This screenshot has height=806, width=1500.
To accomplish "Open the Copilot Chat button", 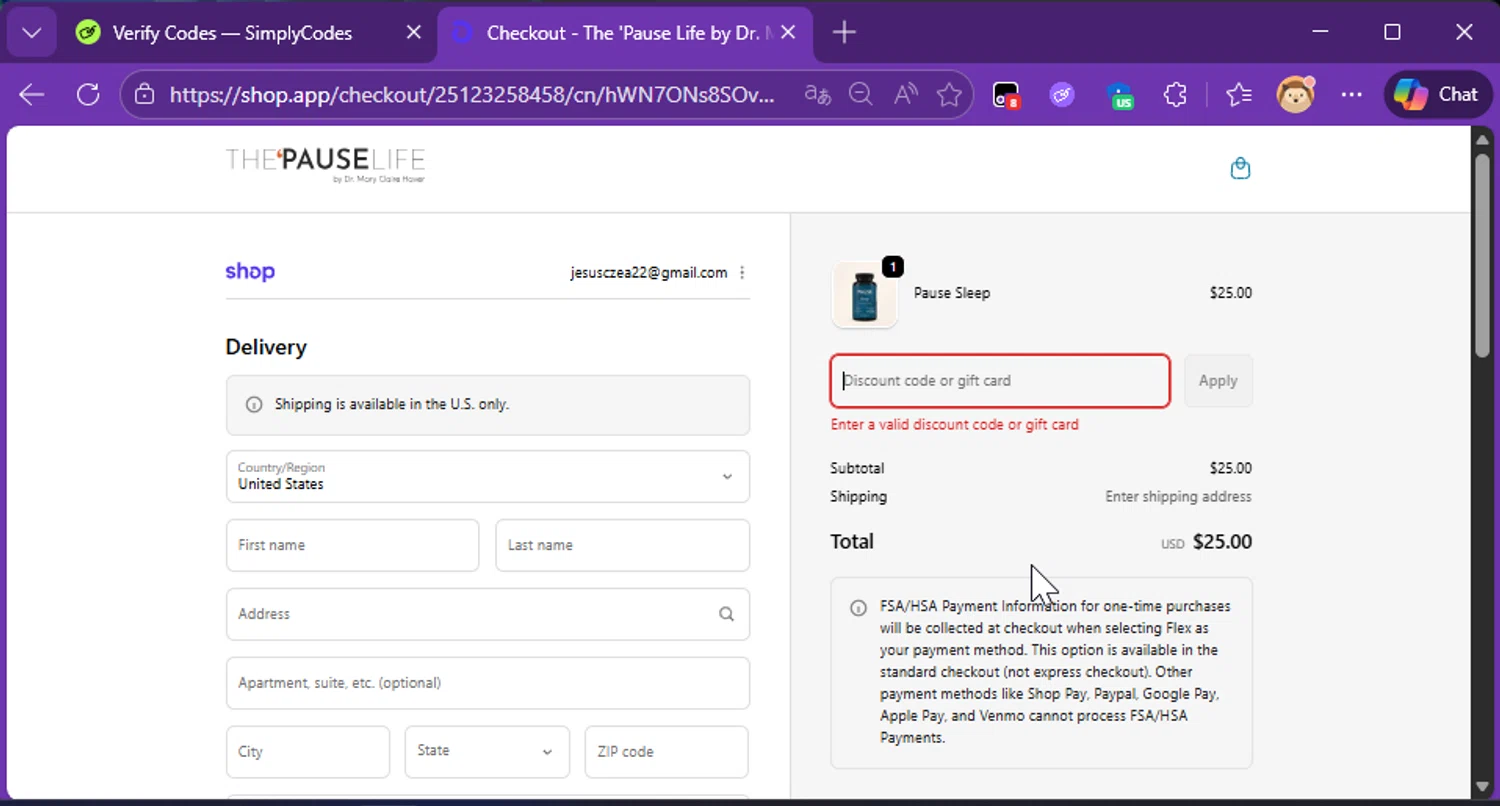I will [x=1437, y=95].
